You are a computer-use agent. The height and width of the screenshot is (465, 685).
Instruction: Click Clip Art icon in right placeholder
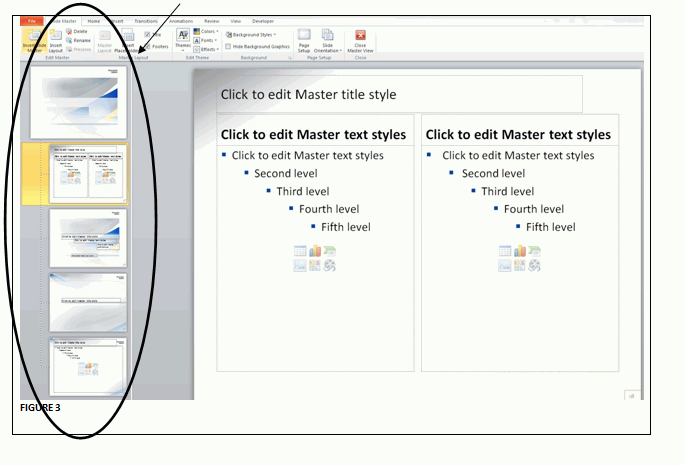click(520, 265)
